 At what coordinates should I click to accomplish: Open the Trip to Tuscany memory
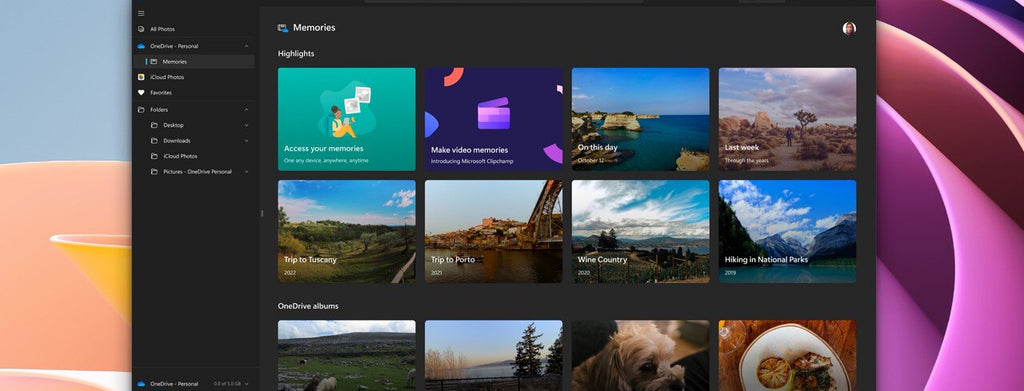[x=347, y=232]
